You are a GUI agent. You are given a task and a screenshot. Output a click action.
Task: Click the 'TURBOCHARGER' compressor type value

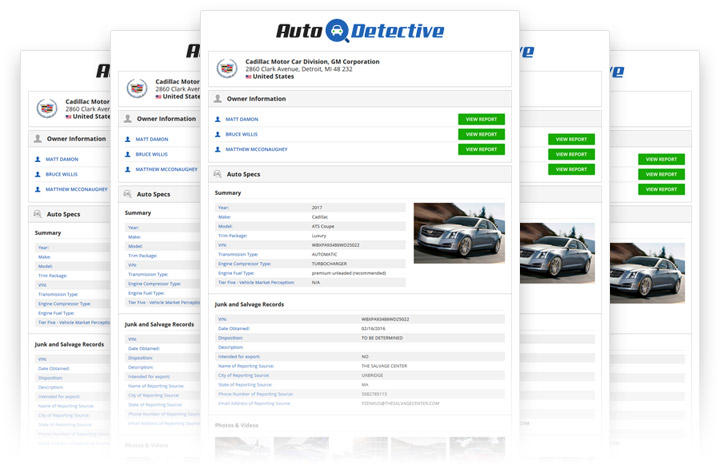tap(329, 264)
